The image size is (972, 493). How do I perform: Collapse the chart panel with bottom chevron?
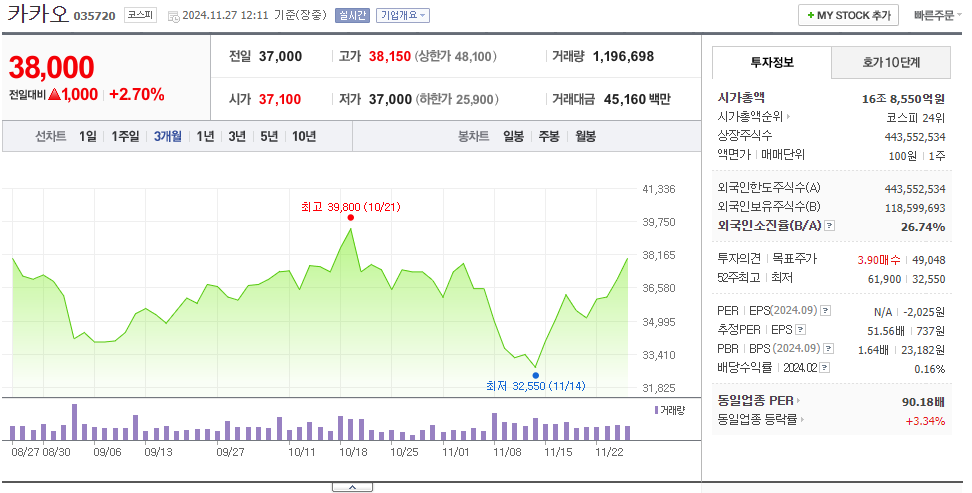click(x=352, y=487)
